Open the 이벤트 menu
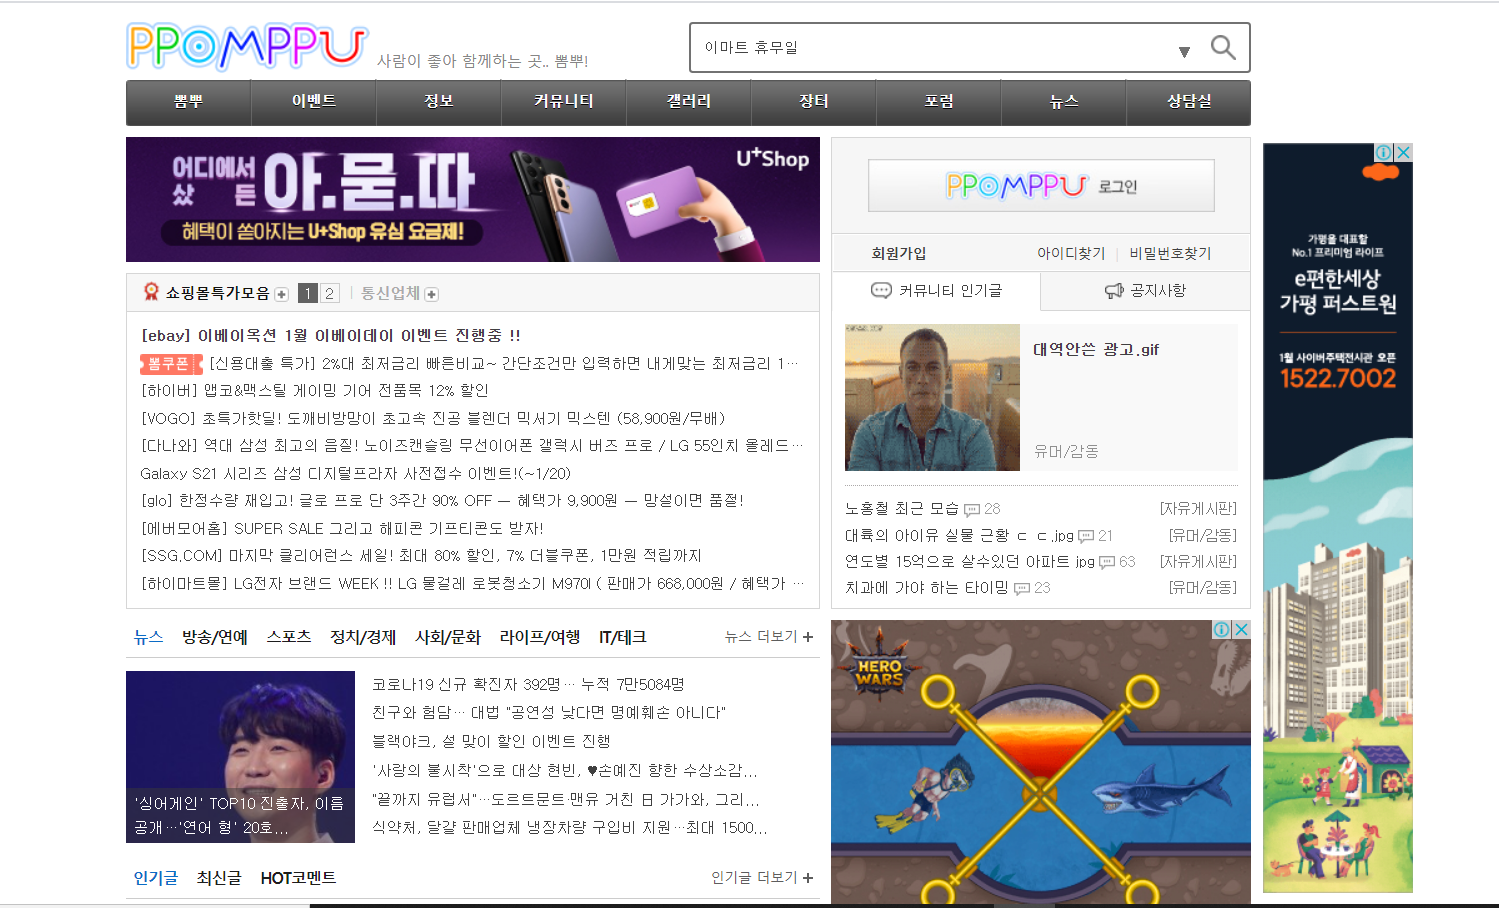The height and width of the screenshot is (908, 1499). pyautogui.click(x=314, y=102)
